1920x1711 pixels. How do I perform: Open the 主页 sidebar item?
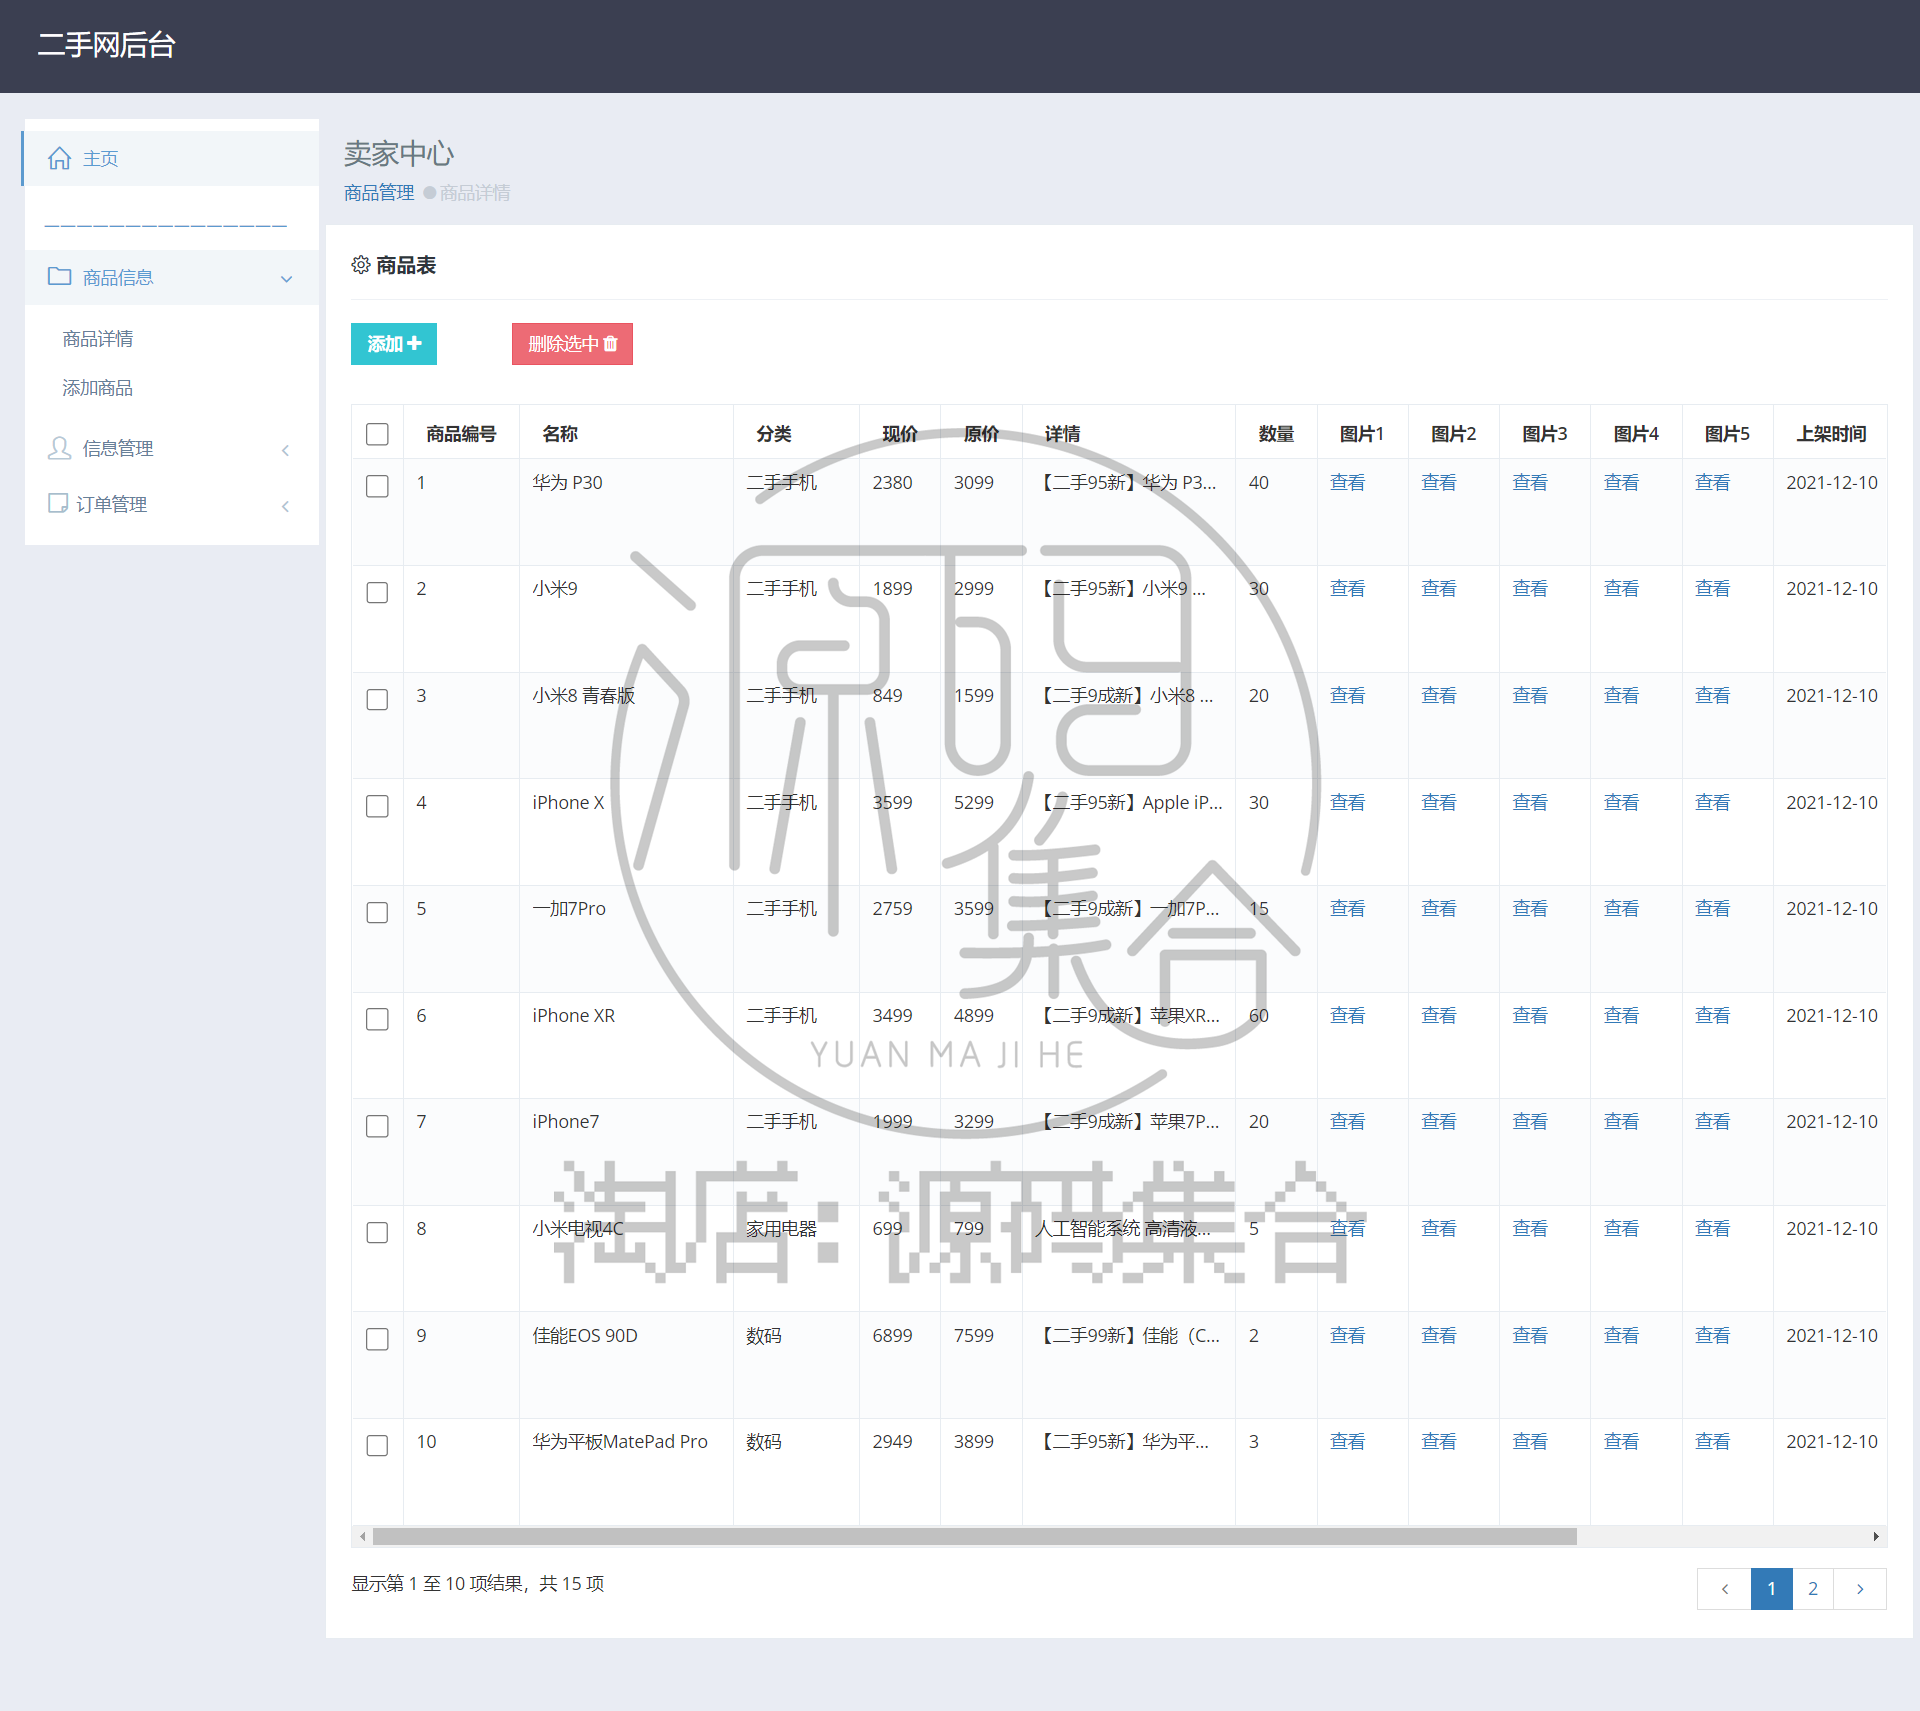coord(170,158)
